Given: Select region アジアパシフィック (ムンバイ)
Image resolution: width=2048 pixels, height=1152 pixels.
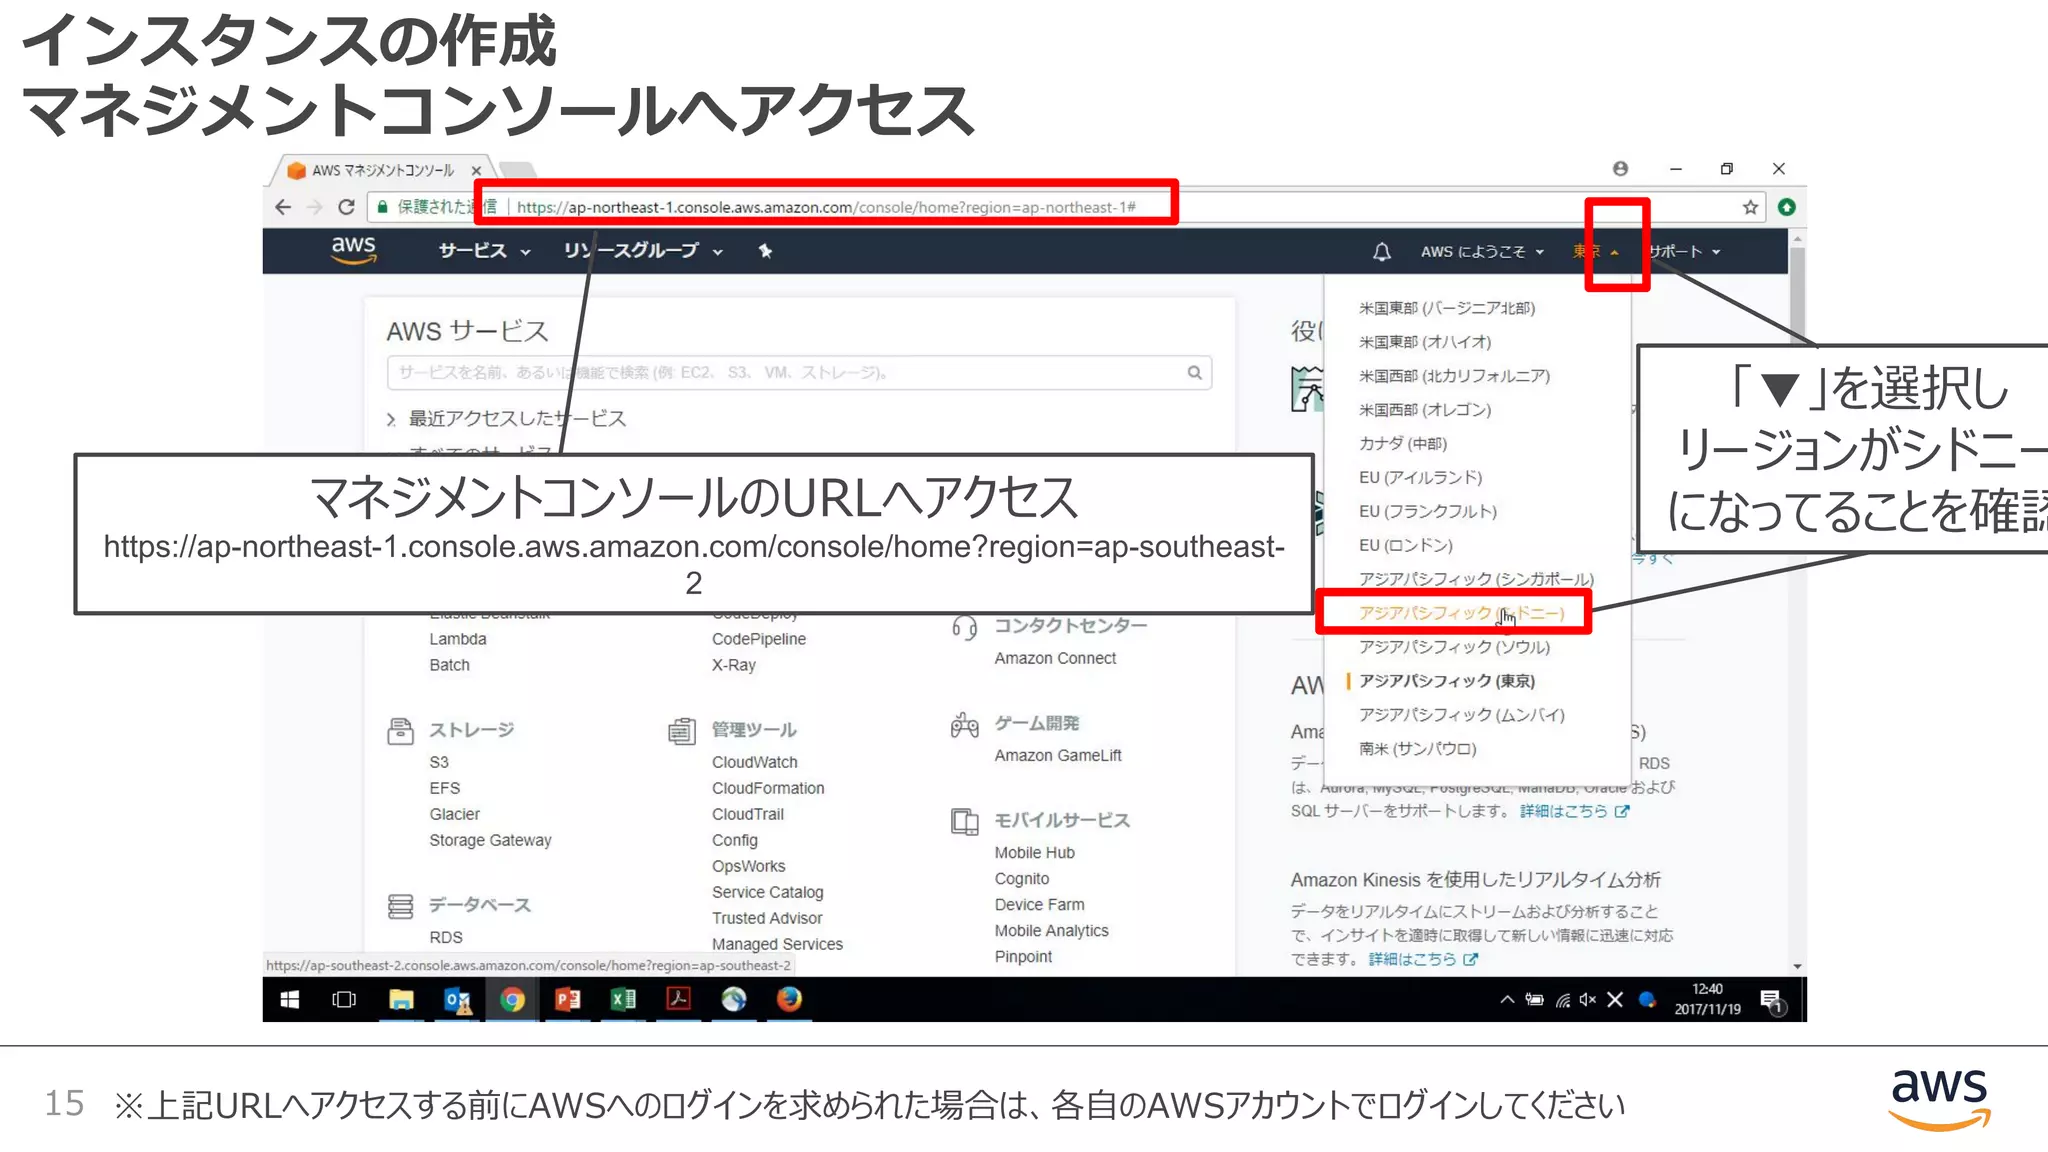Looking at the screenshot, I should [1462, 715].
